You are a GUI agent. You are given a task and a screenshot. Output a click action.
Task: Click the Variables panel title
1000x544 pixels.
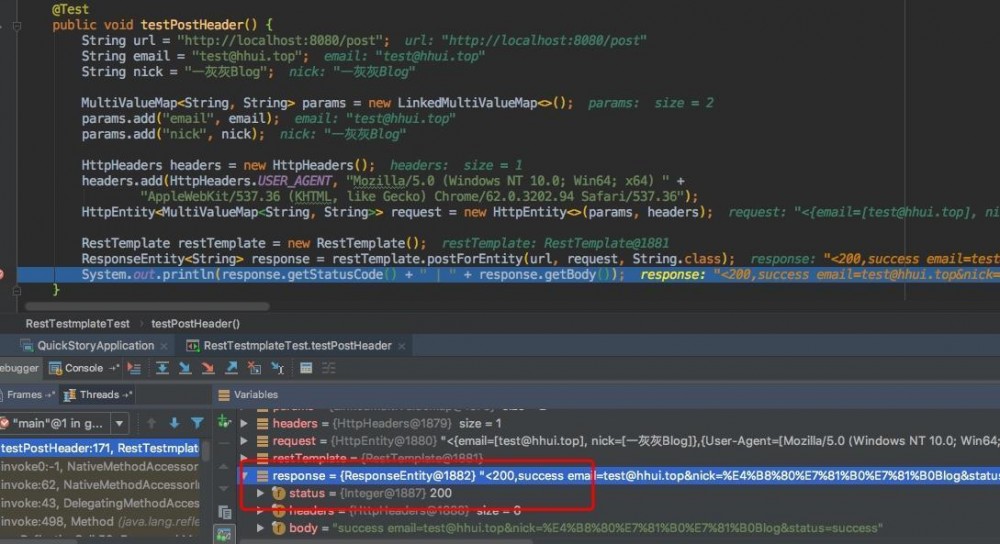[x=256, y=395]
